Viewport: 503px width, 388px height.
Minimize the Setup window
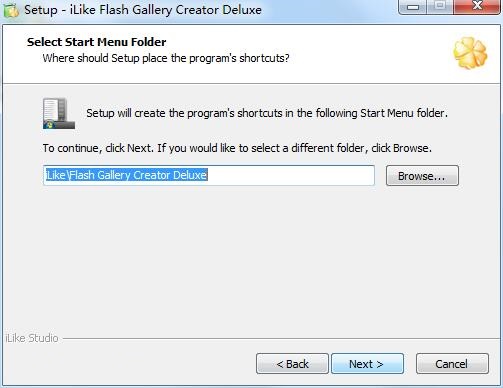tap(413, 7)
